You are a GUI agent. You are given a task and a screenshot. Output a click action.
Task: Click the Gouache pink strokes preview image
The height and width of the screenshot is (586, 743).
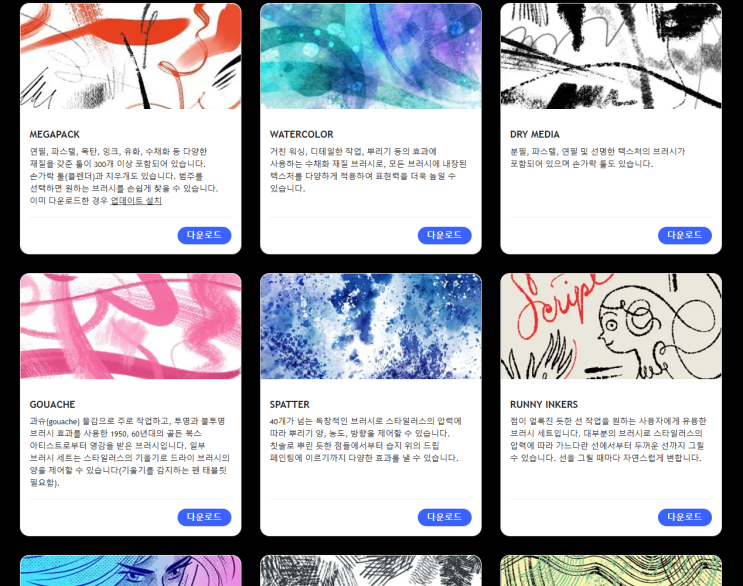[x=131, y=326]
